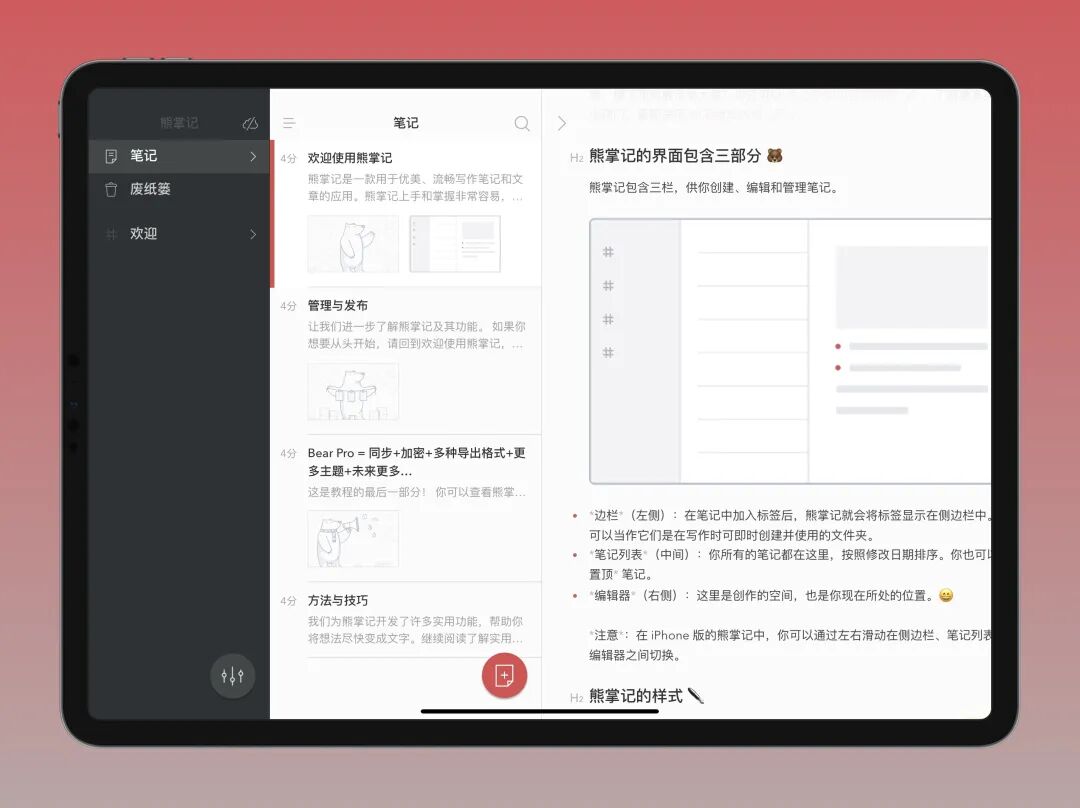The width and height of the screenshot is (1080, 808).
Task: Open note search magnifier
Action: pos(522,123)
